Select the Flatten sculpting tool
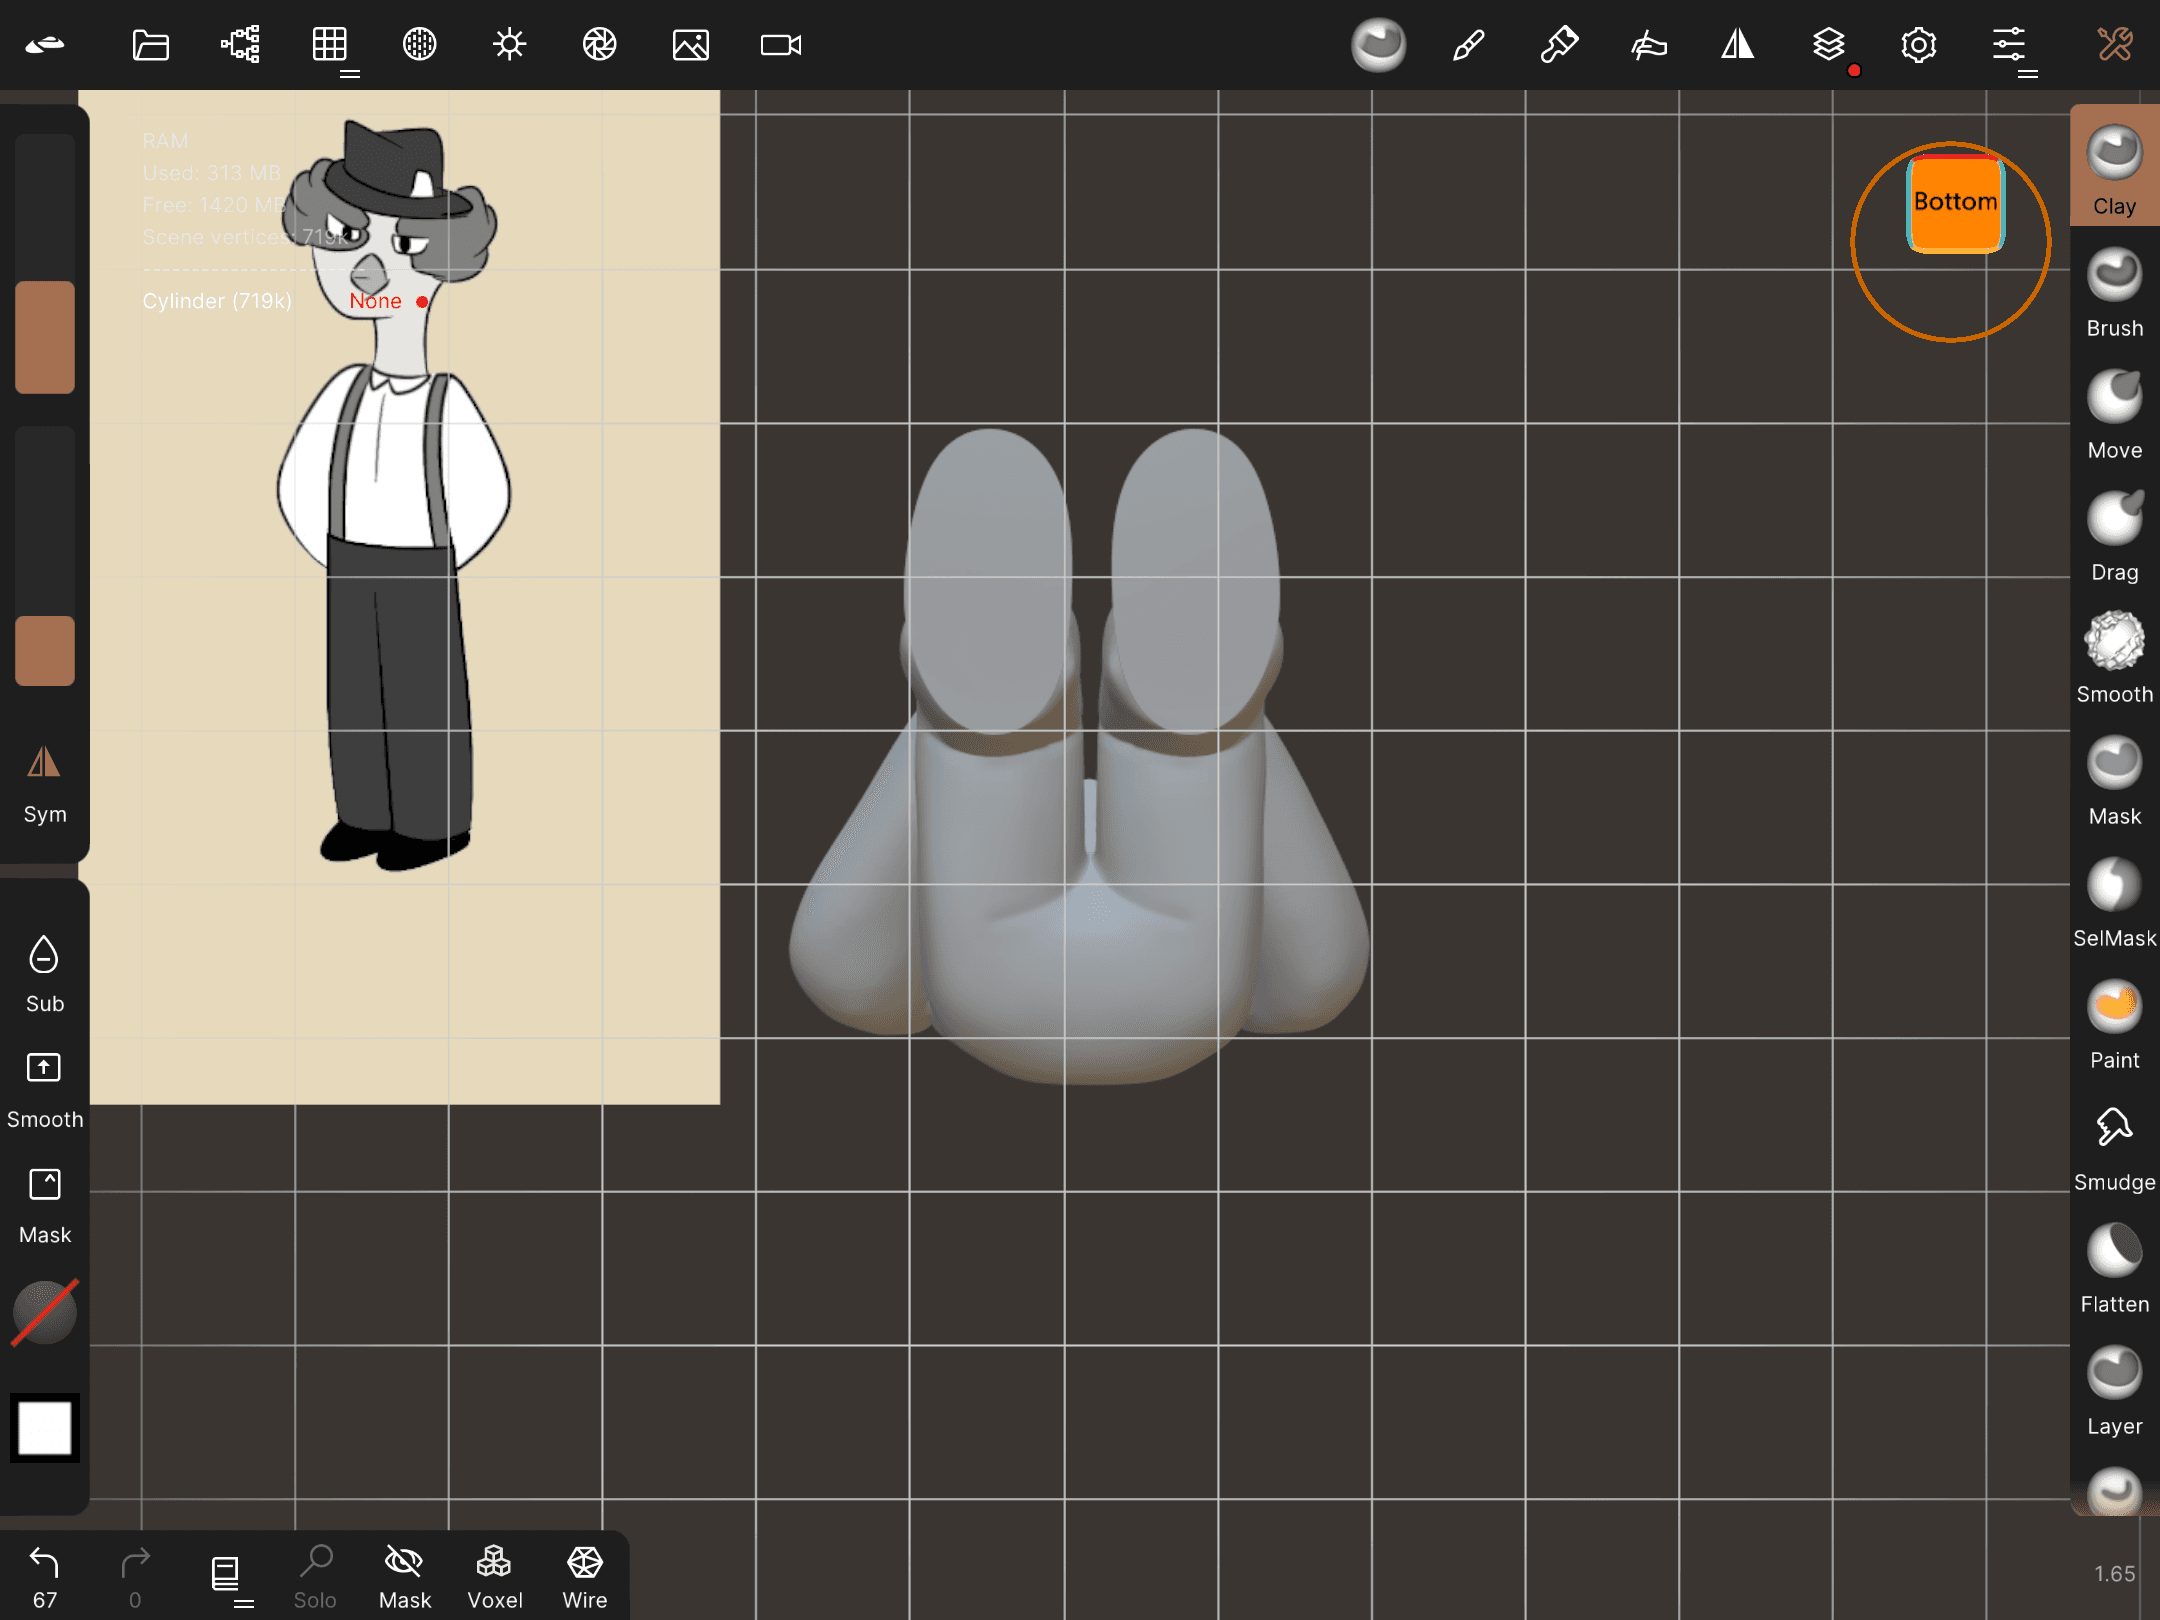The image size is (2160, 1620). point(2114,1267)
